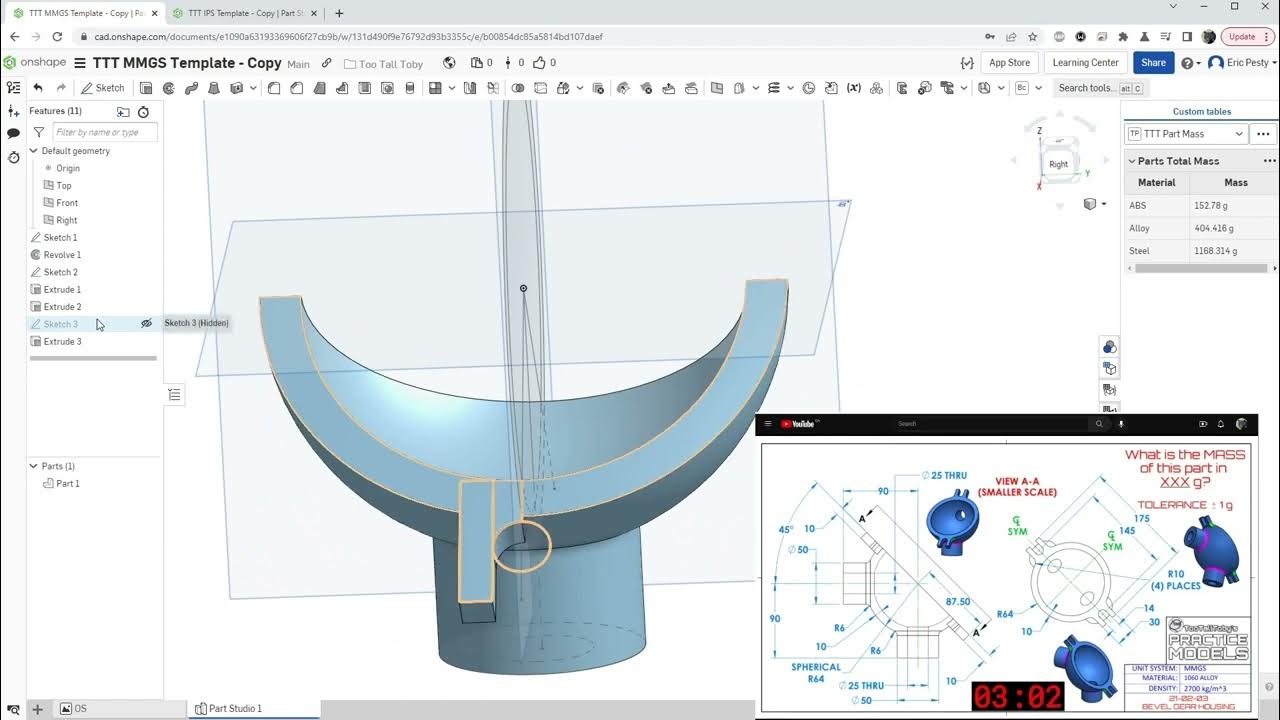The image size is (1280, 720).
Task: Add a folder in Features list
Action: (123, 112)
